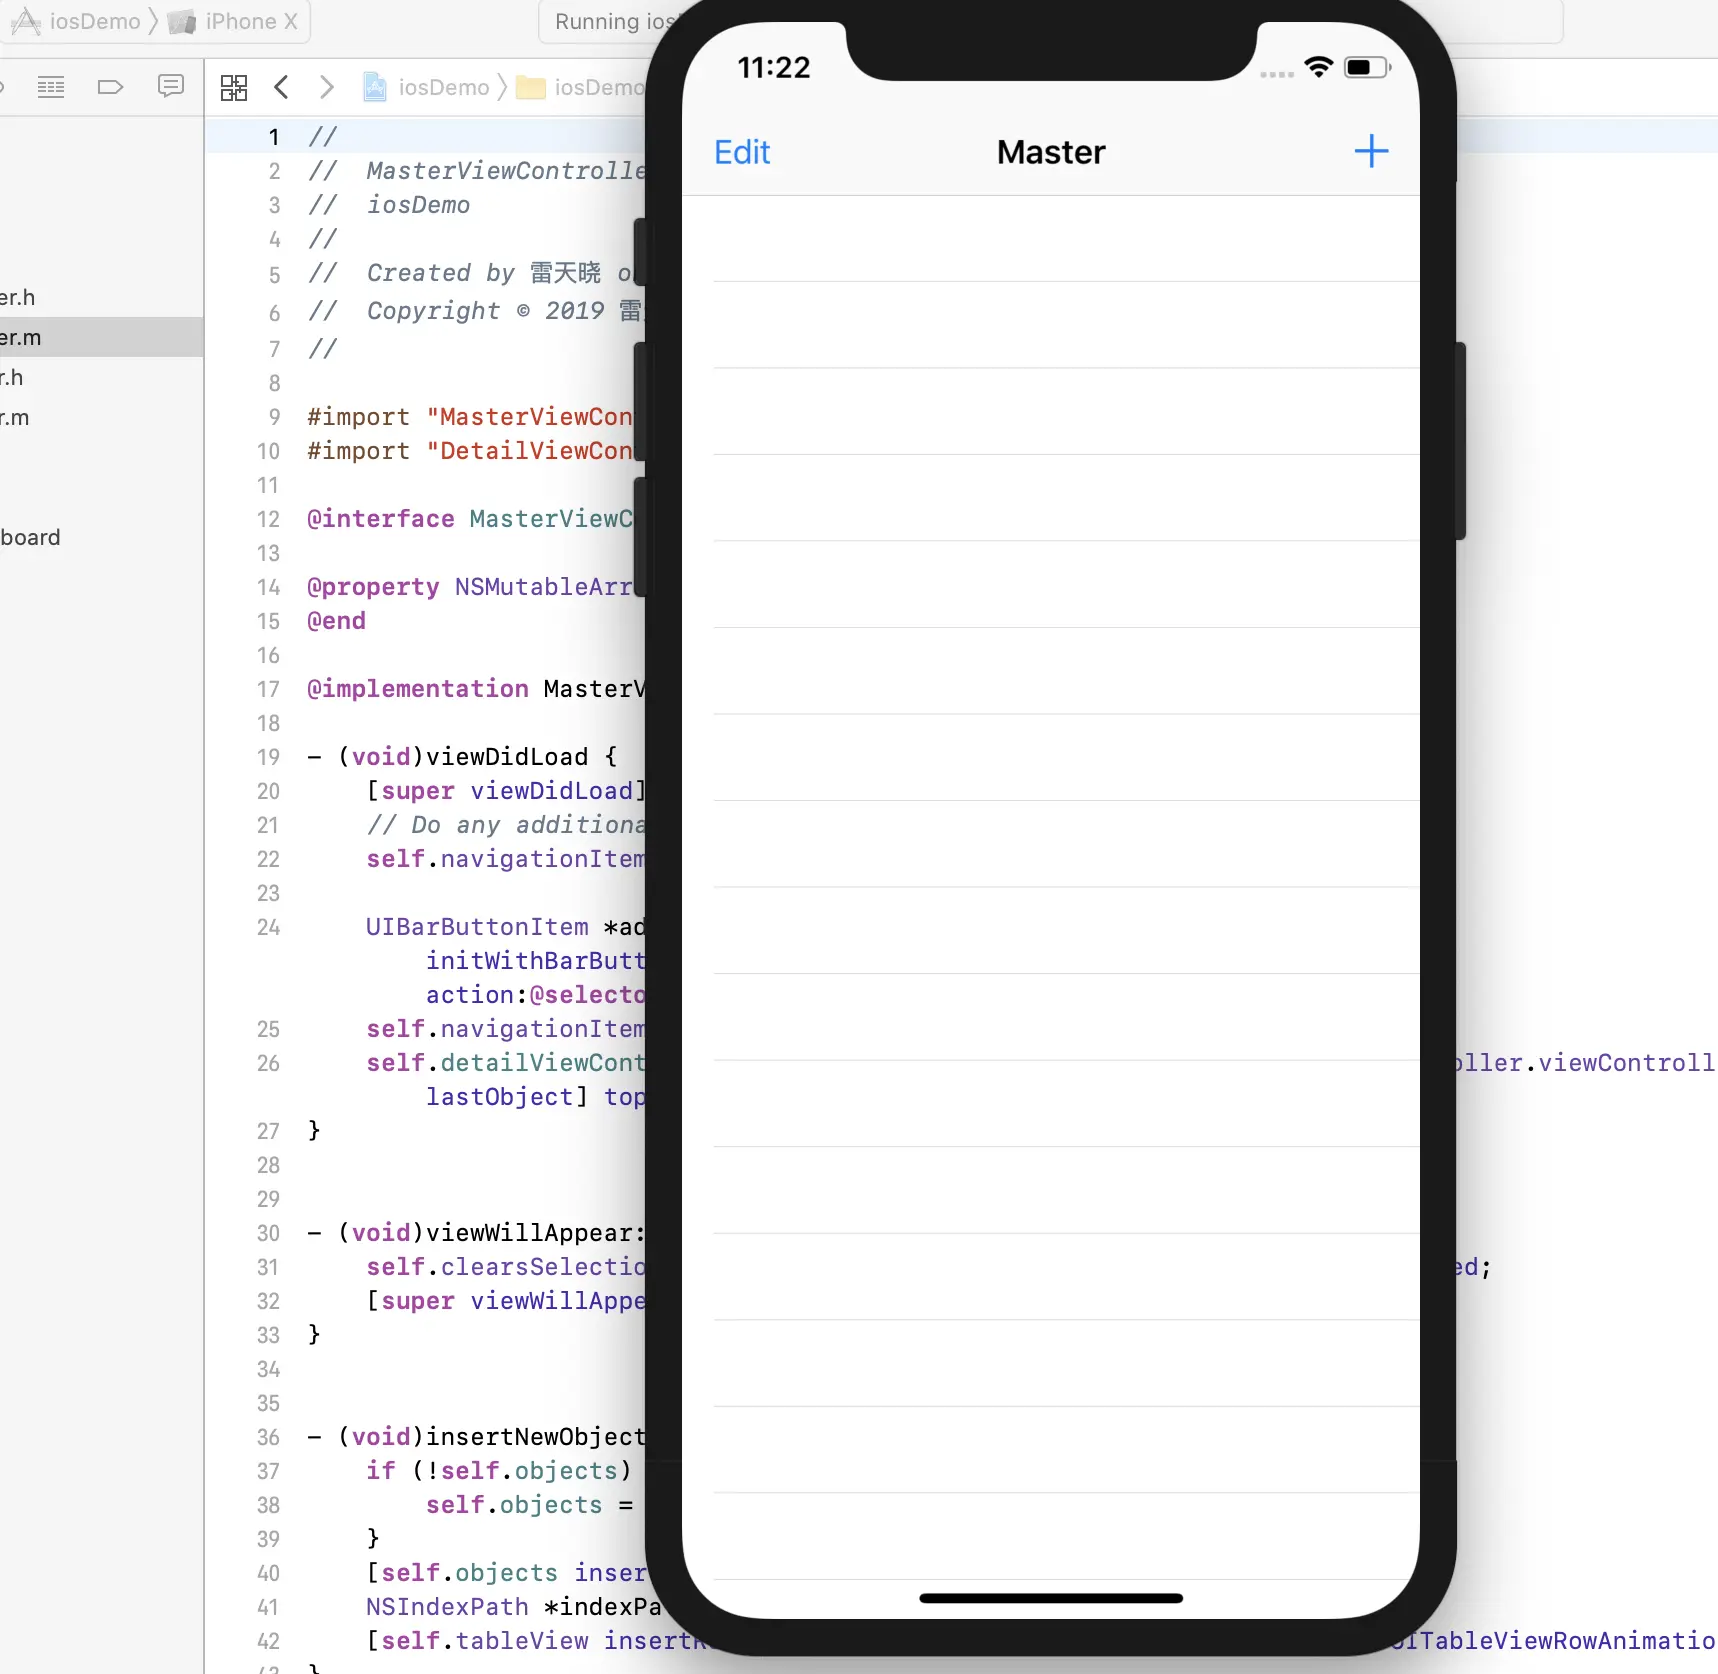Open the related items grid menu icon

click(x=234, y=88)
